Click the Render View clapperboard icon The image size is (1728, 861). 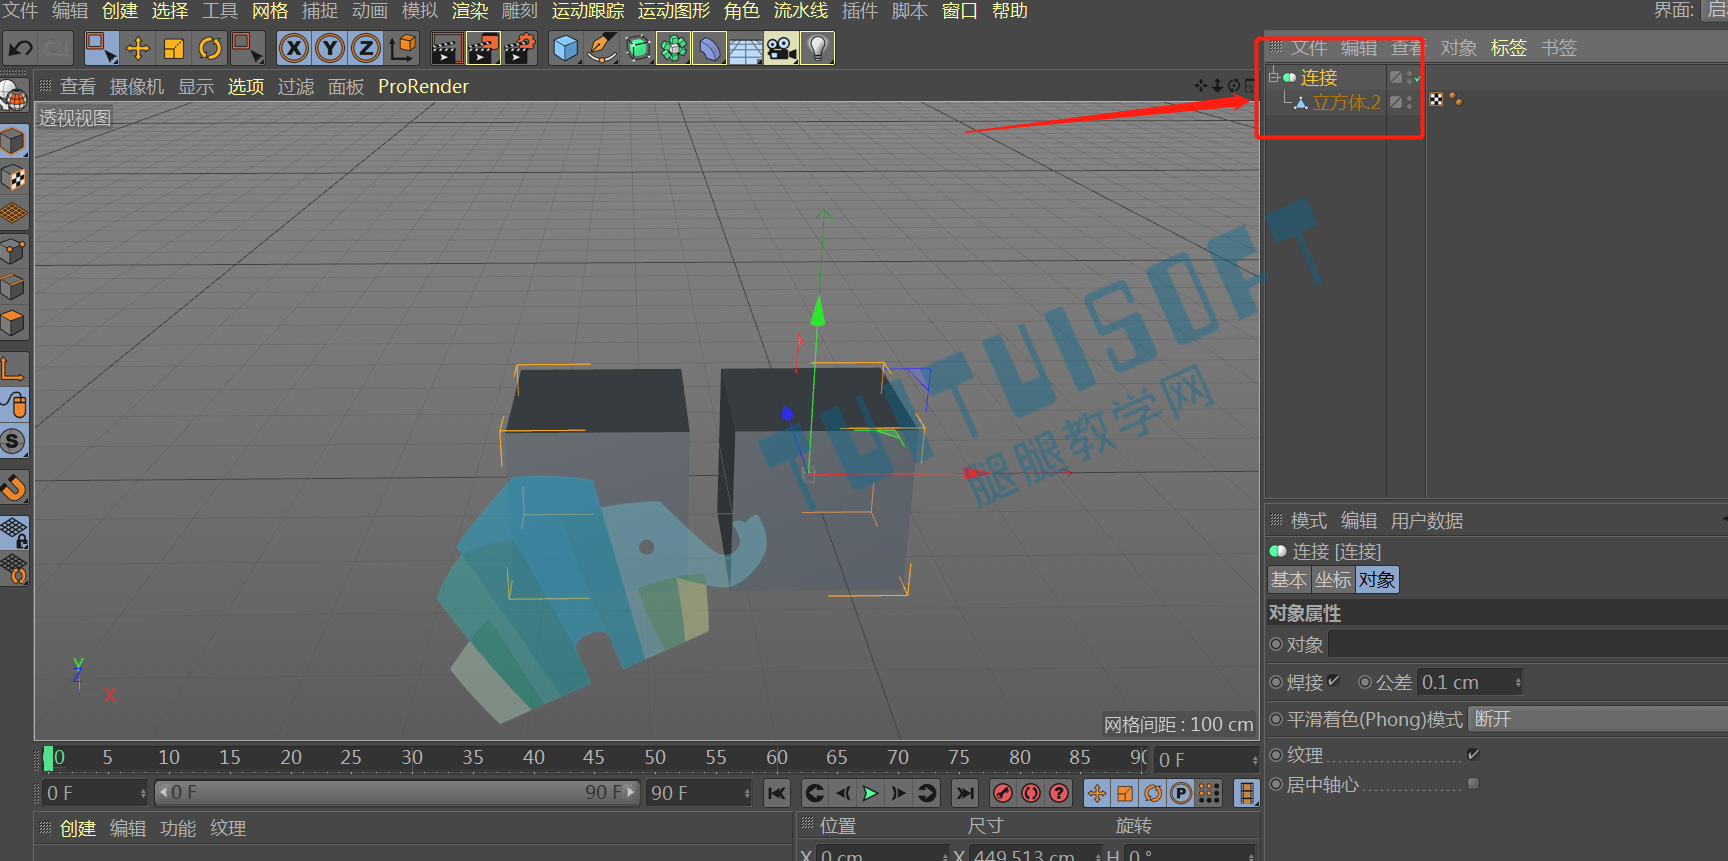click(x=446, y=48)
